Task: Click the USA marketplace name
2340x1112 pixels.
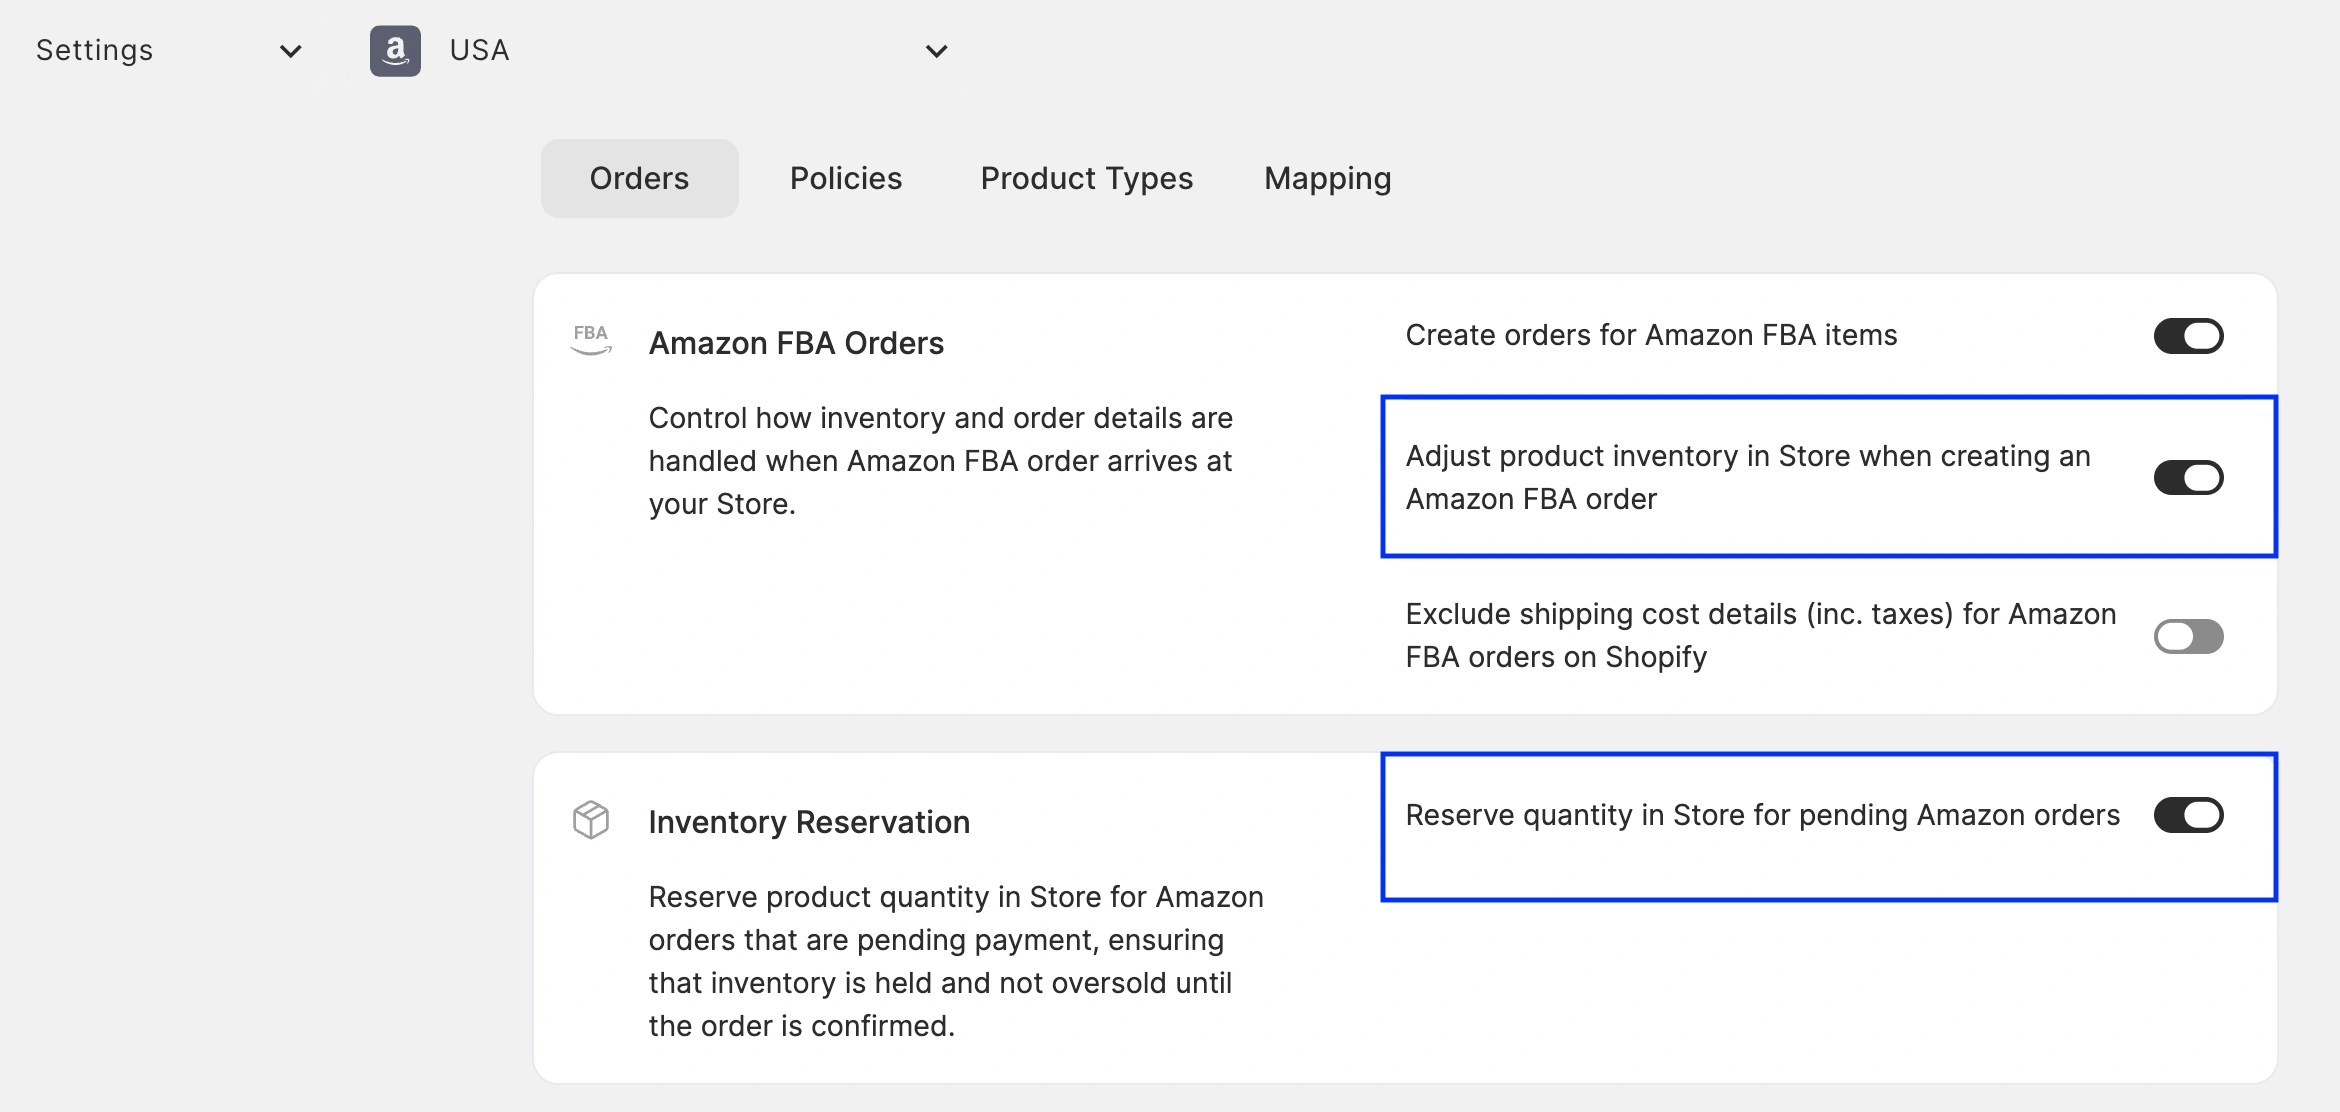Action: 479,50
